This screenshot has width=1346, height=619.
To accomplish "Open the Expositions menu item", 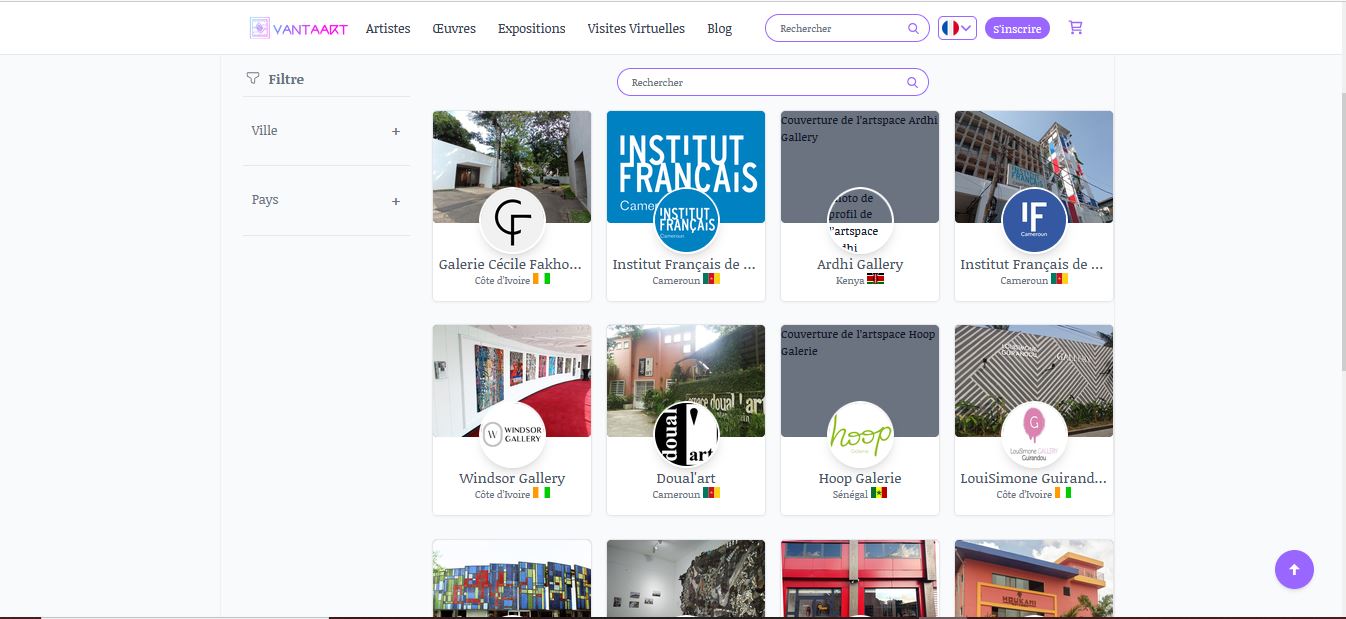I will [532, 28].
